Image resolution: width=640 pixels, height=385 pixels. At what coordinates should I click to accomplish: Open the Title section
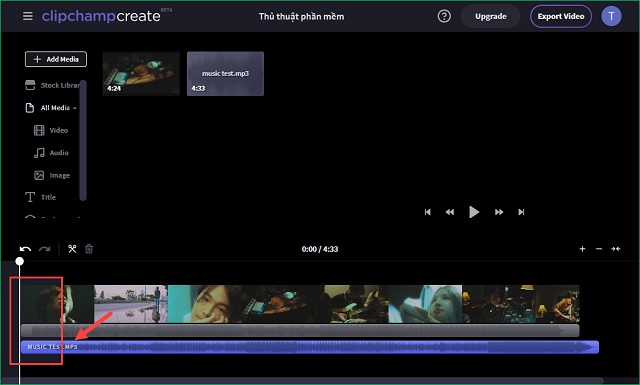[40, 197]
